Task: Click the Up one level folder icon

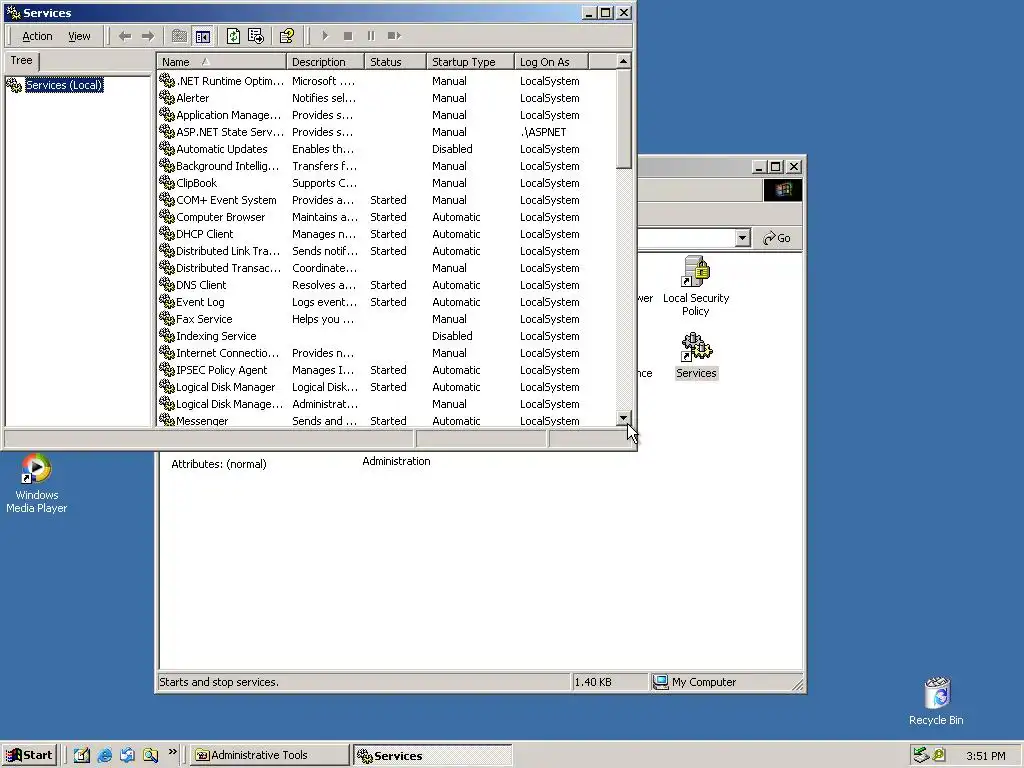Action: click(179, 36)
